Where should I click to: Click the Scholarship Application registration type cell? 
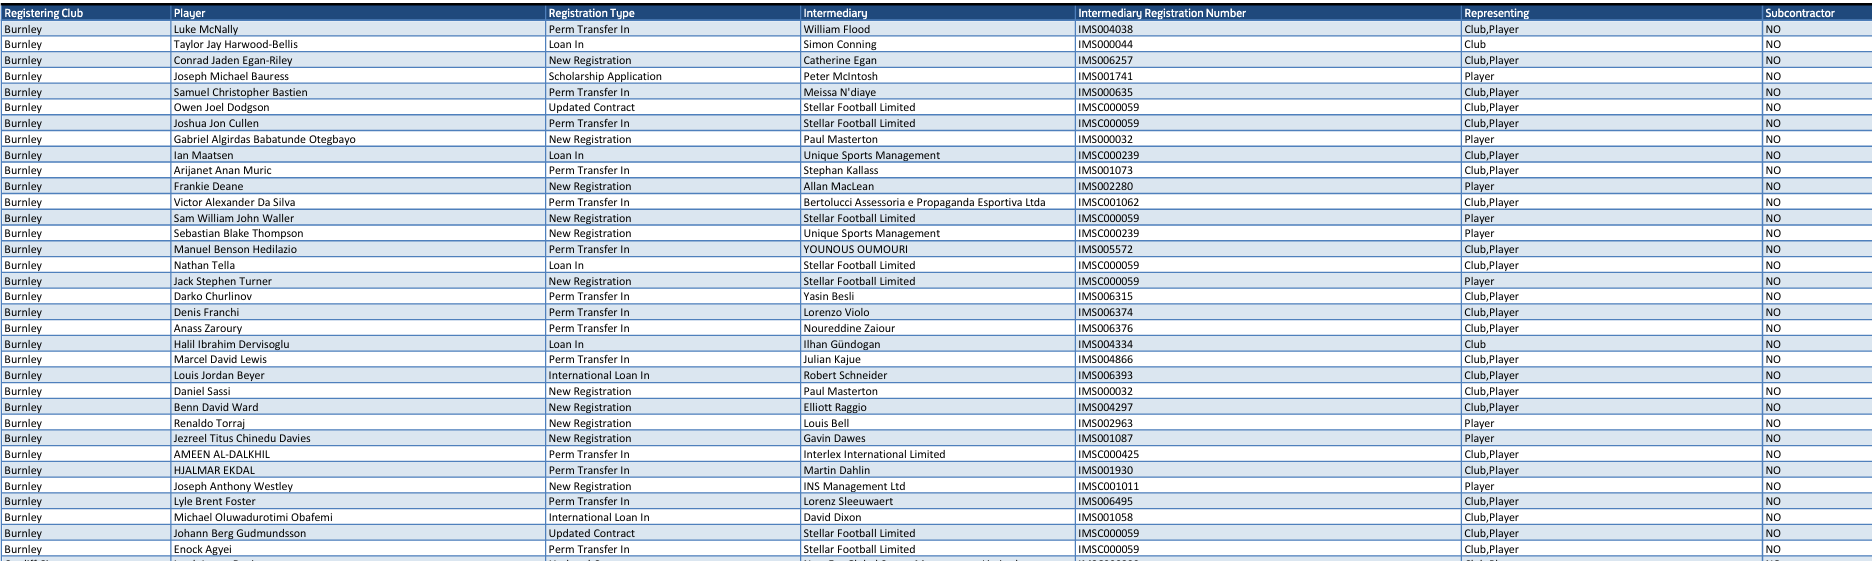(x=605, y=76)
